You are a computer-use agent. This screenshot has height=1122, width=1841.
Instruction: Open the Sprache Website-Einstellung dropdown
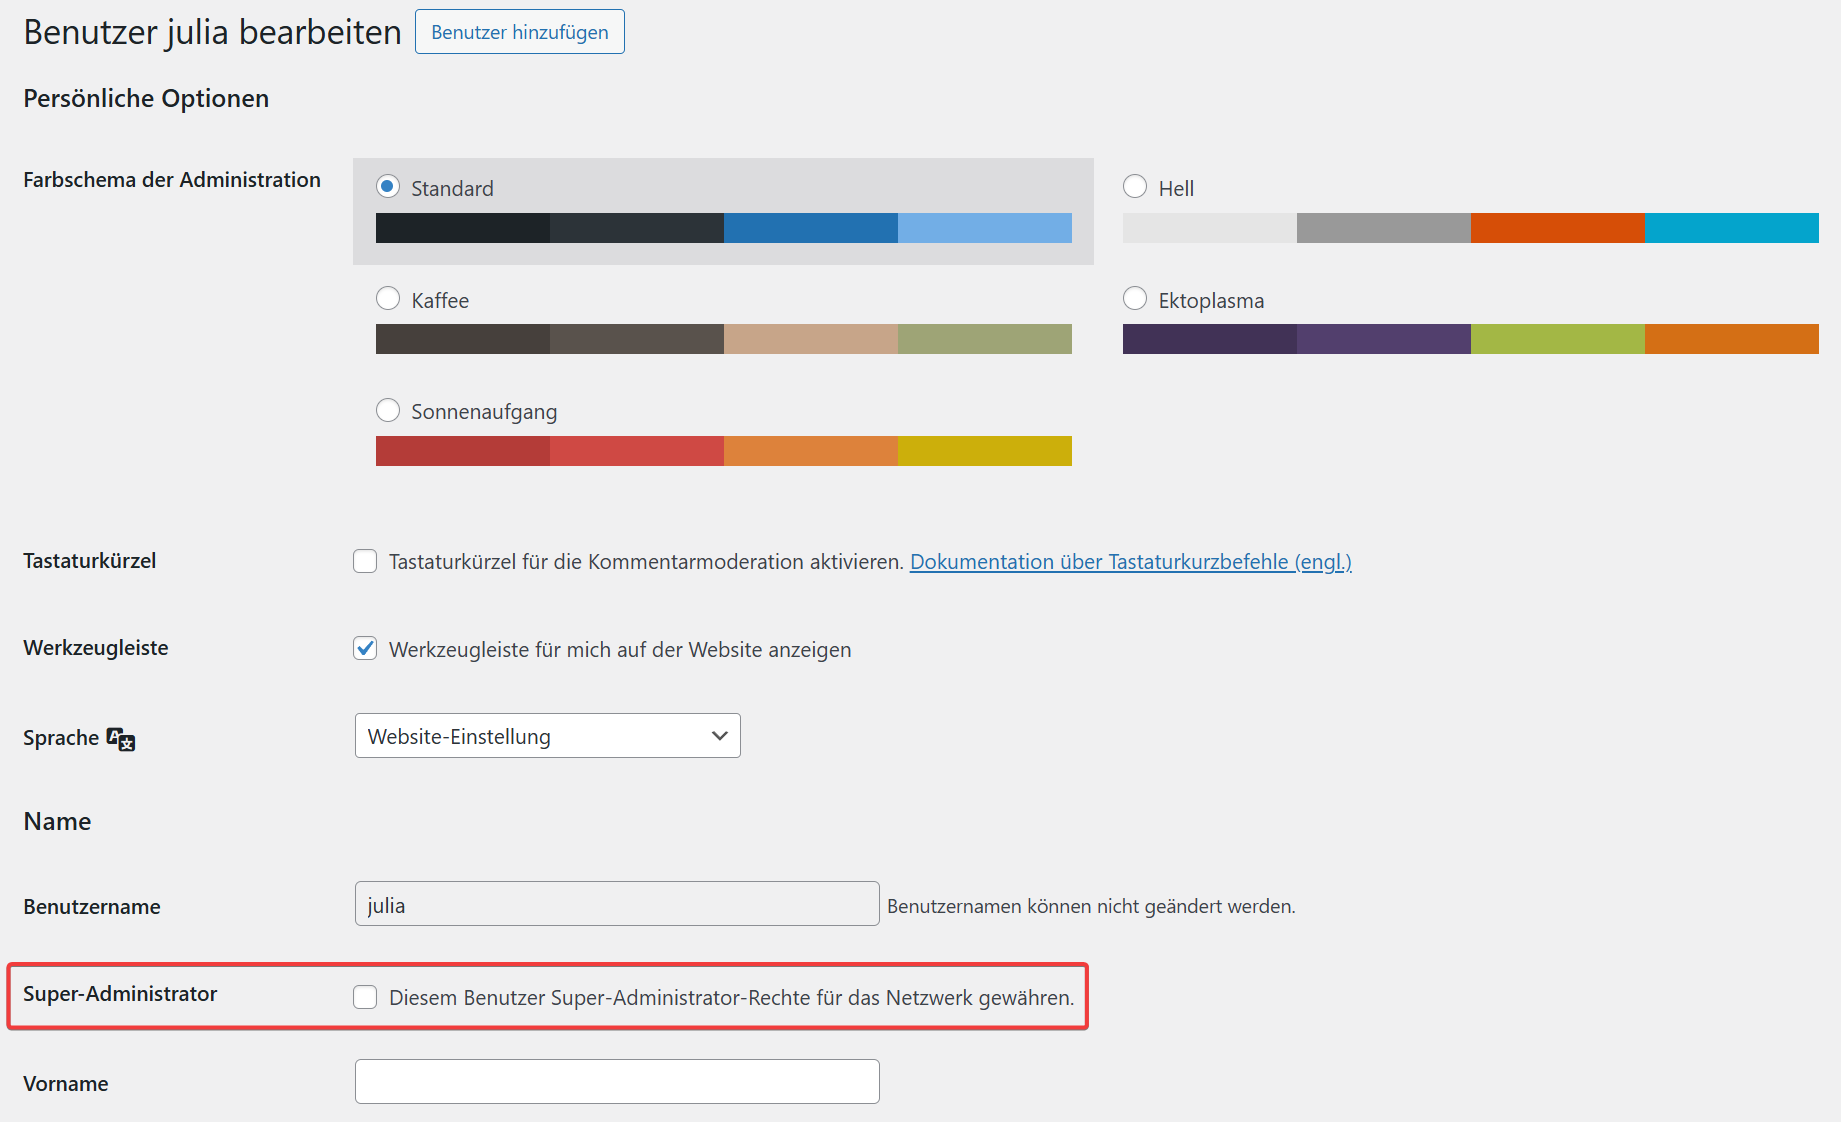click(547, 736)
